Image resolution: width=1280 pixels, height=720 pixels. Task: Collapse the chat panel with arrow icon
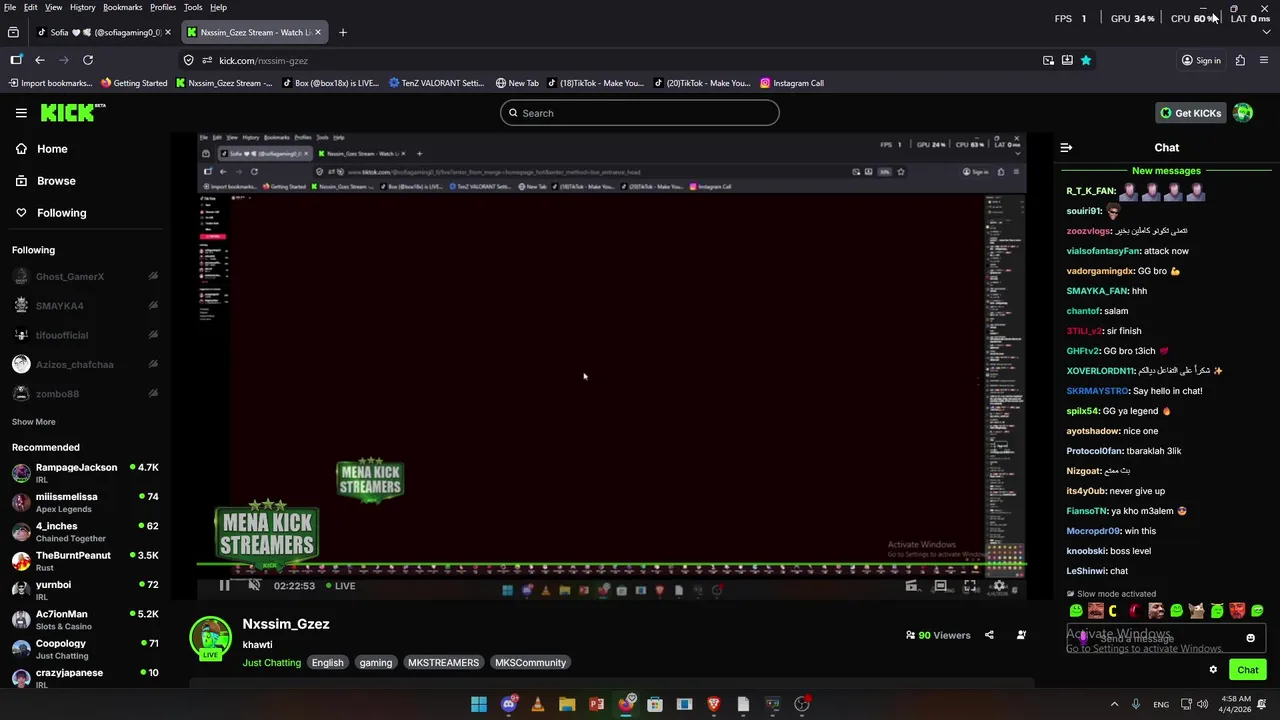pyautogui.click(x=1066, y=147)
